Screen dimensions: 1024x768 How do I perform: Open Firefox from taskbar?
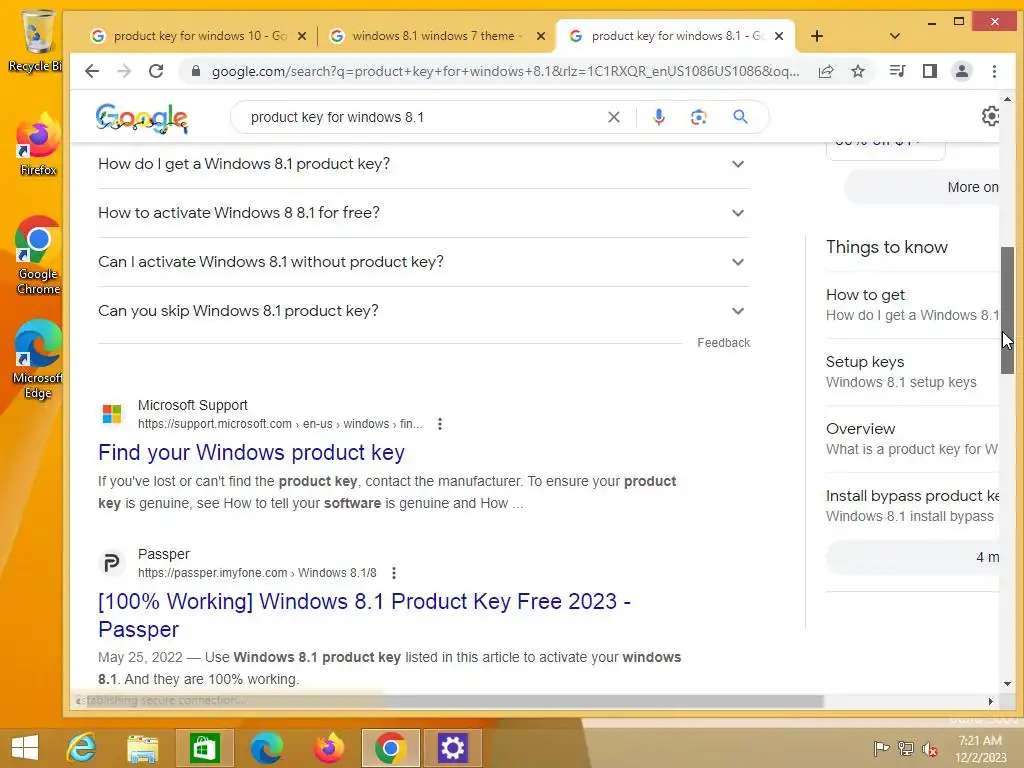[328, 748]
